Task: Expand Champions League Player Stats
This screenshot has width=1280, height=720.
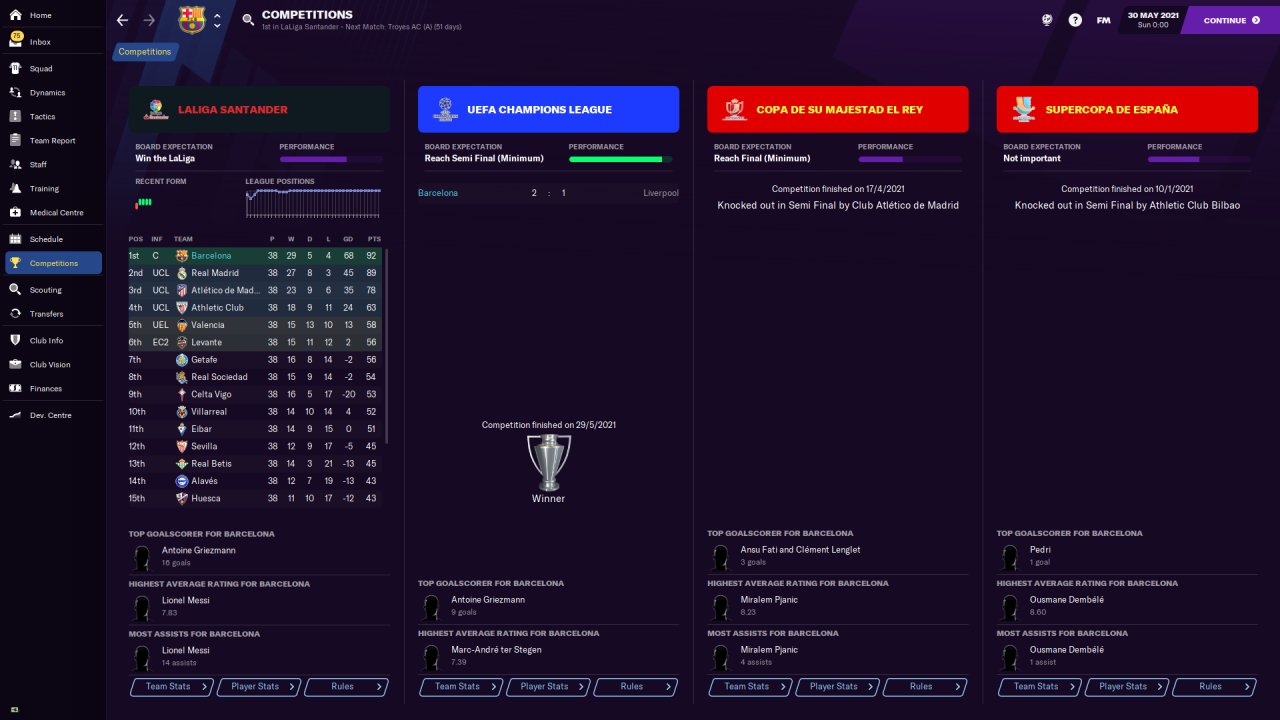Action: [547, 687]
